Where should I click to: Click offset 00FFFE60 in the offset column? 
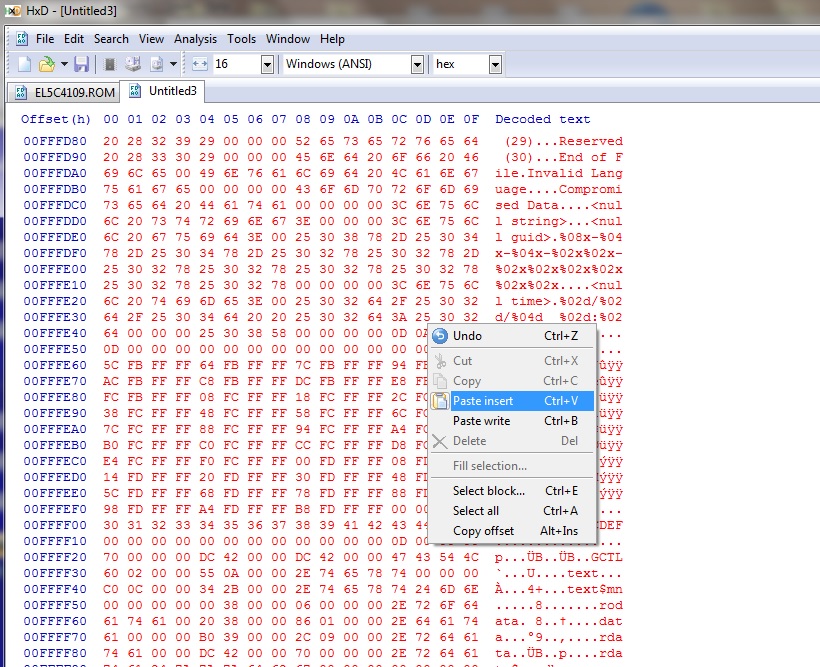(55, 365)
